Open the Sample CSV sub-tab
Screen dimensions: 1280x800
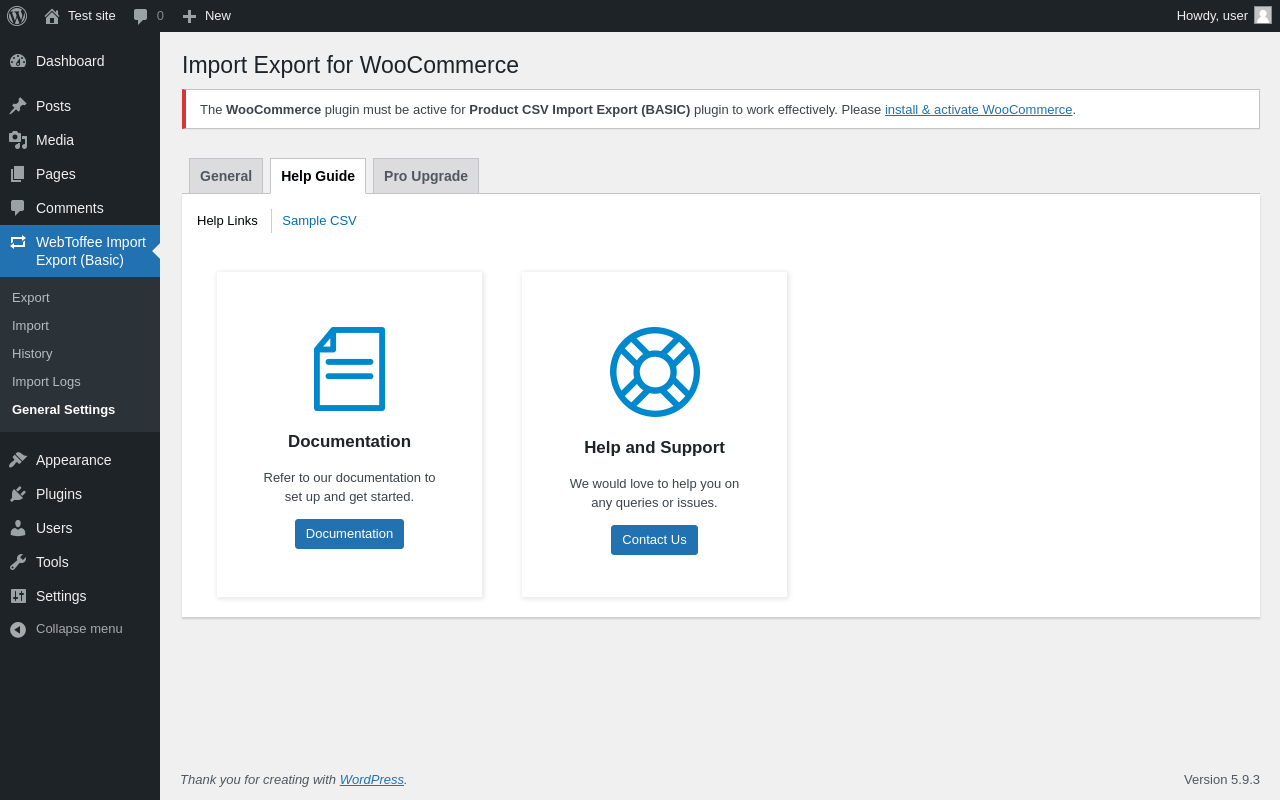(319, 221)
